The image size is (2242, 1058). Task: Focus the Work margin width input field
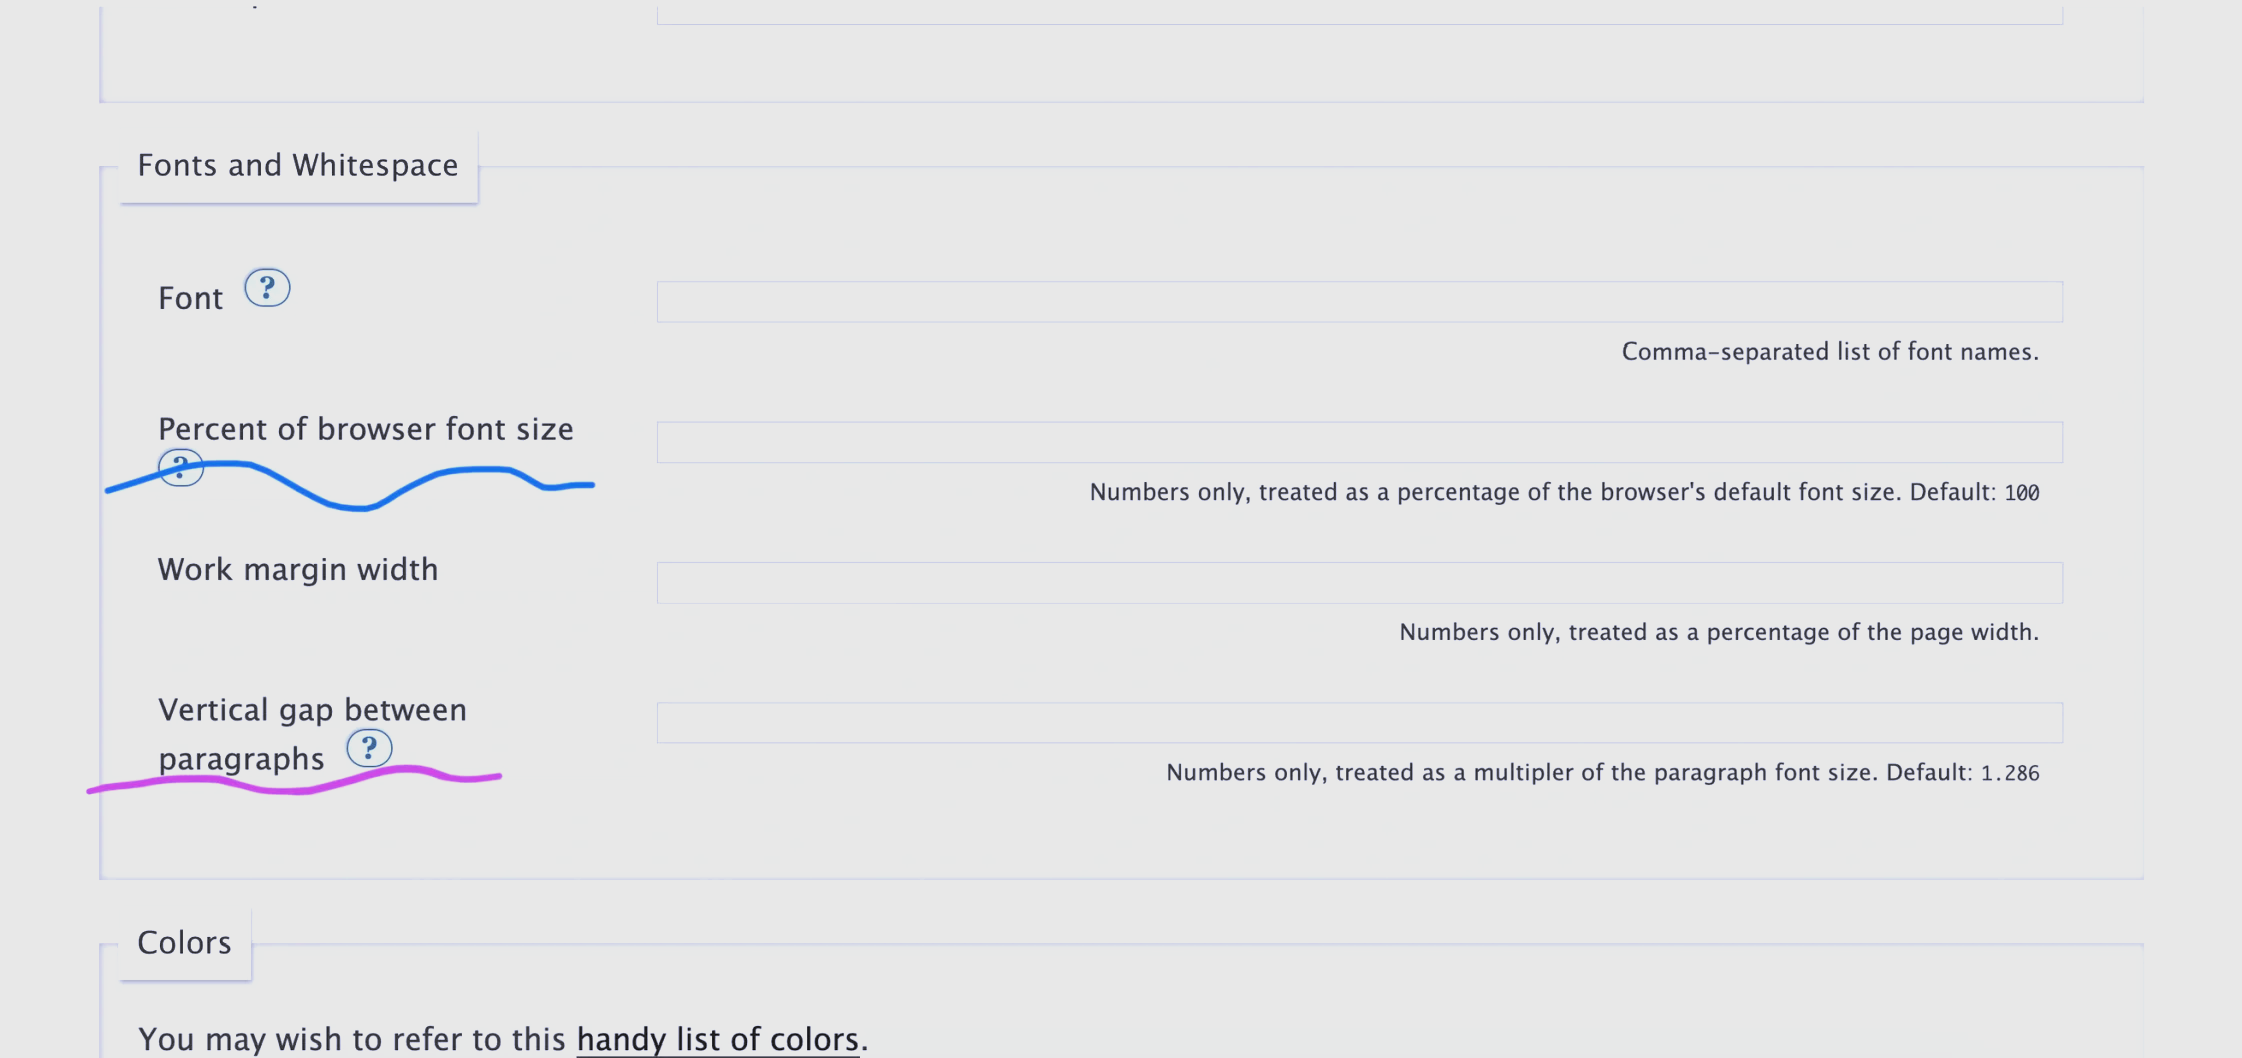(x=1359, y=583)
